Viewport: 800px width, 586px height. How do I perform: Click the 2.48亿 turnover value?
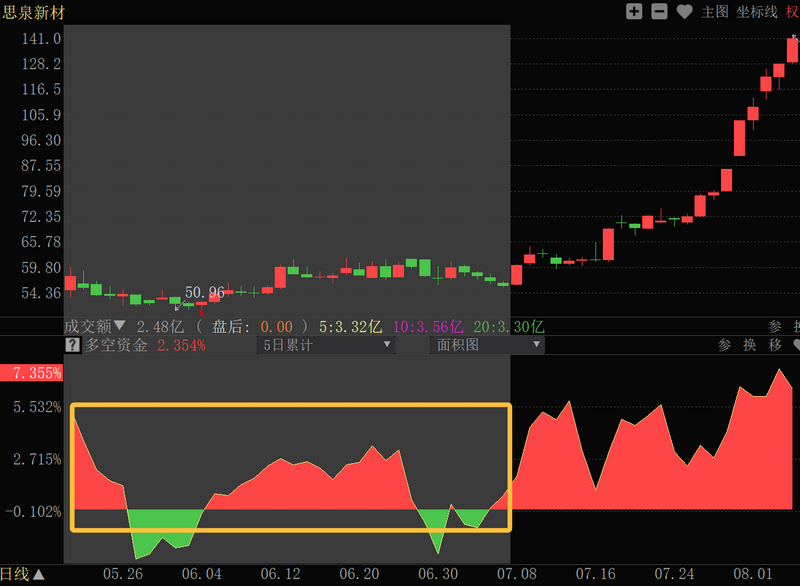click(160, 326)
